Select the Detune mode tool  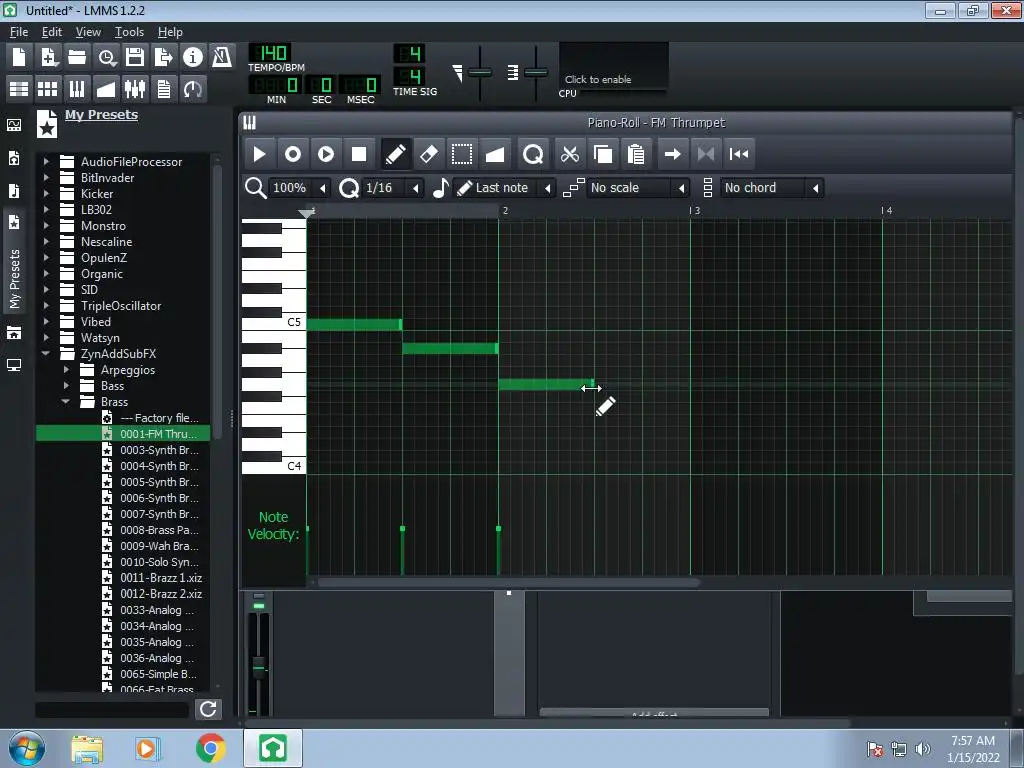point(495,154)
